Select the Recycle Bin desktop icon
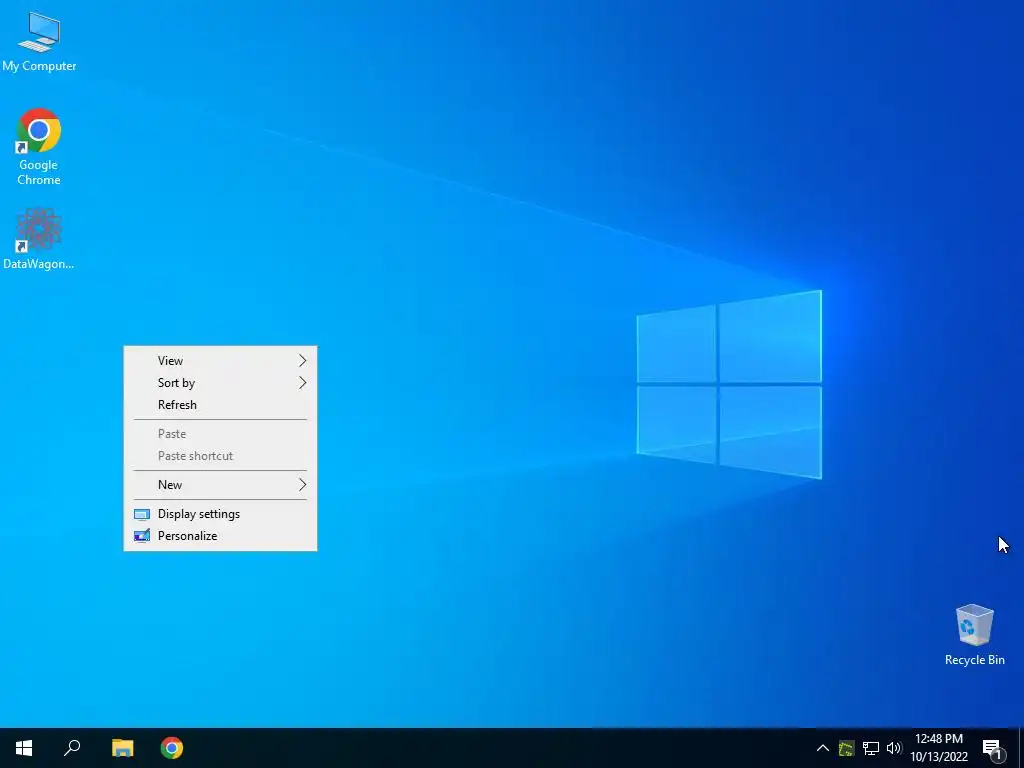This screenshot has width=1024, height=768. click(x=974, y=635)
